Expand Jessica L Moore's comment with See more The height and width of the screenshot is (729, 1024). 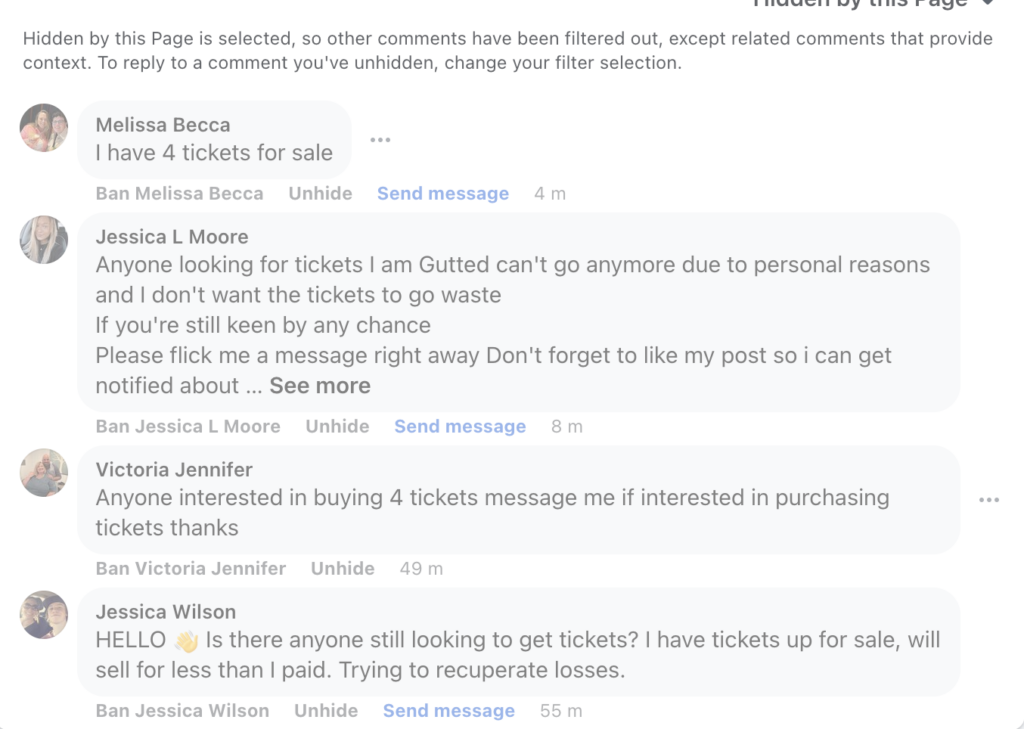[320, 386]
